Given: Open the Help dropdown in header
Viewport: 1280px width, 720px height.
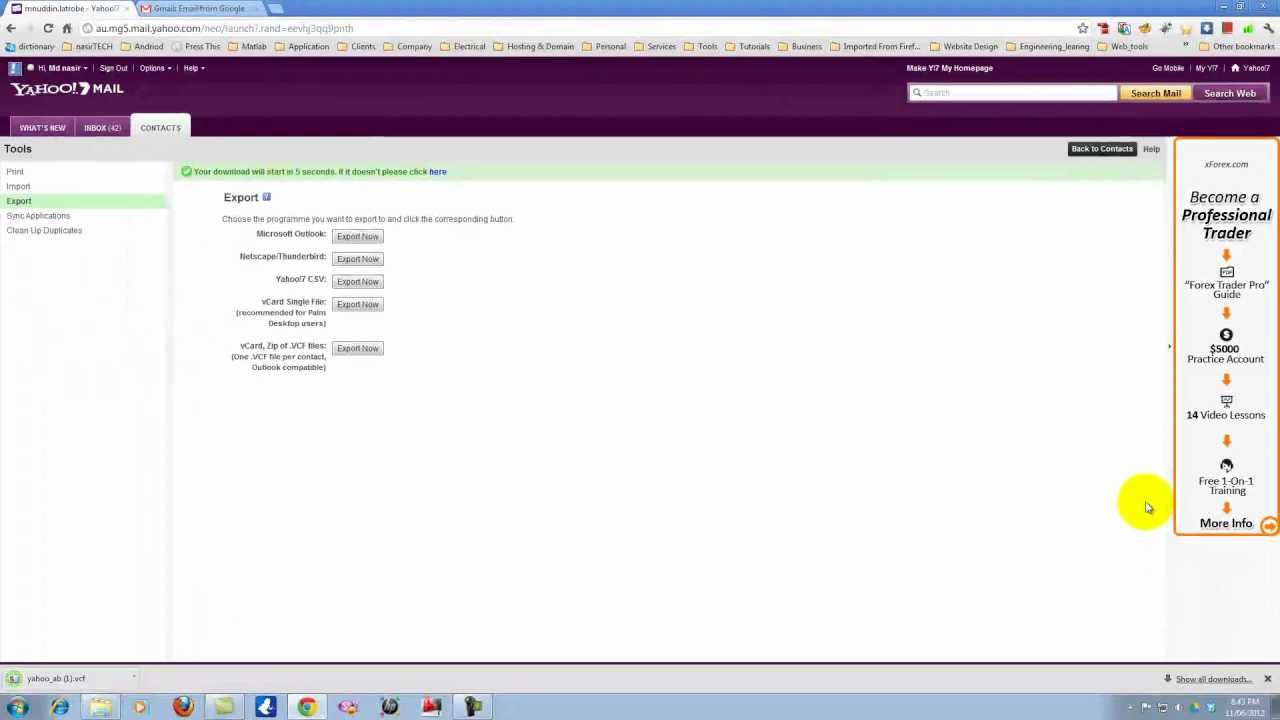Looking at the screenshot, I should click(194, 68).
